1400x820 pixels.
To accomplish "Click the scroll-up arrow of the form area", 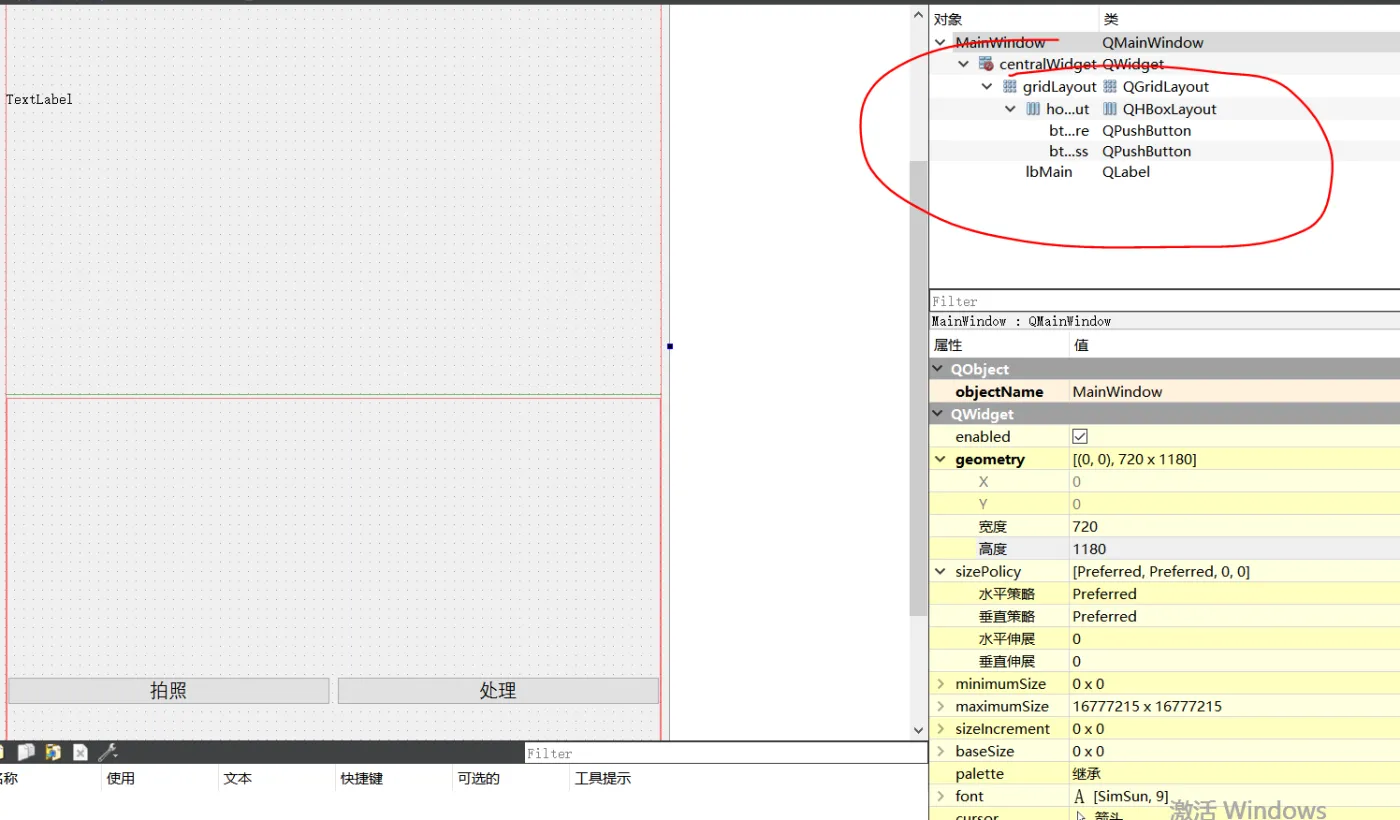I will point(918,15).
